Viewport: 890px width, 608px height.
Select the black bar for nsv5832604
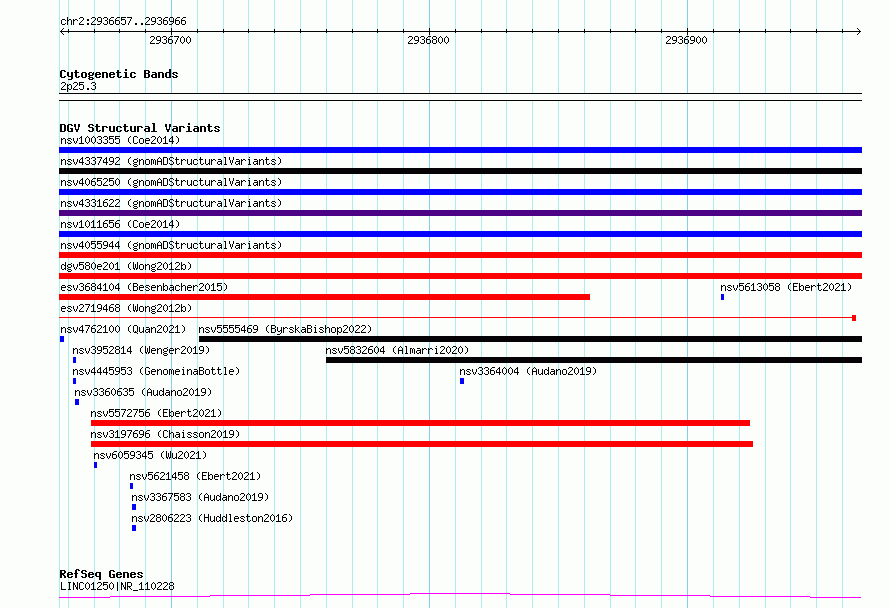594,360
